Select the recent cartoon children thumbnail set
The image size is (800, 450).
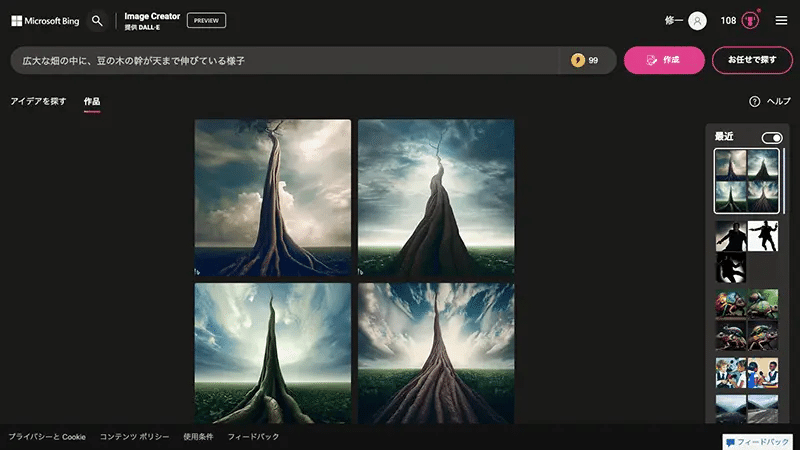point(746,372)
